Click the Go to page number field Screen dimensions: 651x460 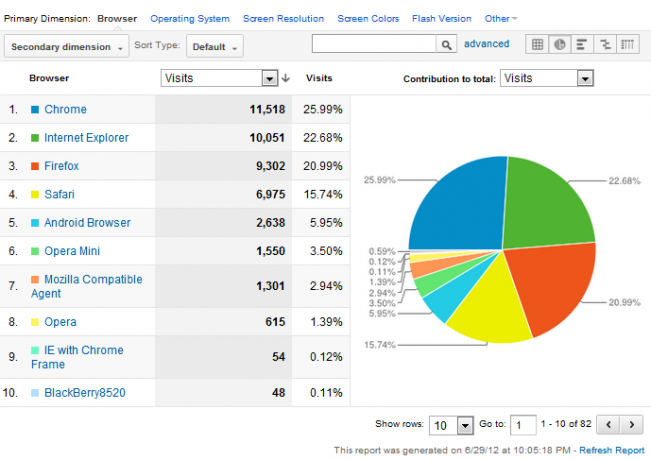pyautogui.click(x=523, y=425)
